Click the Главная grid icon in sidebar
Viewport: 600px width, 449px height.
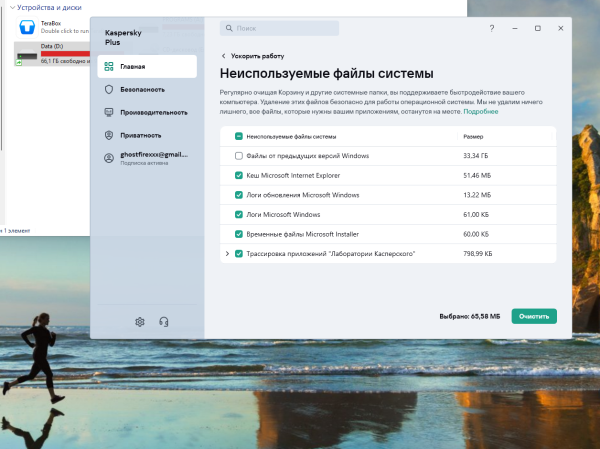[109, 67]
